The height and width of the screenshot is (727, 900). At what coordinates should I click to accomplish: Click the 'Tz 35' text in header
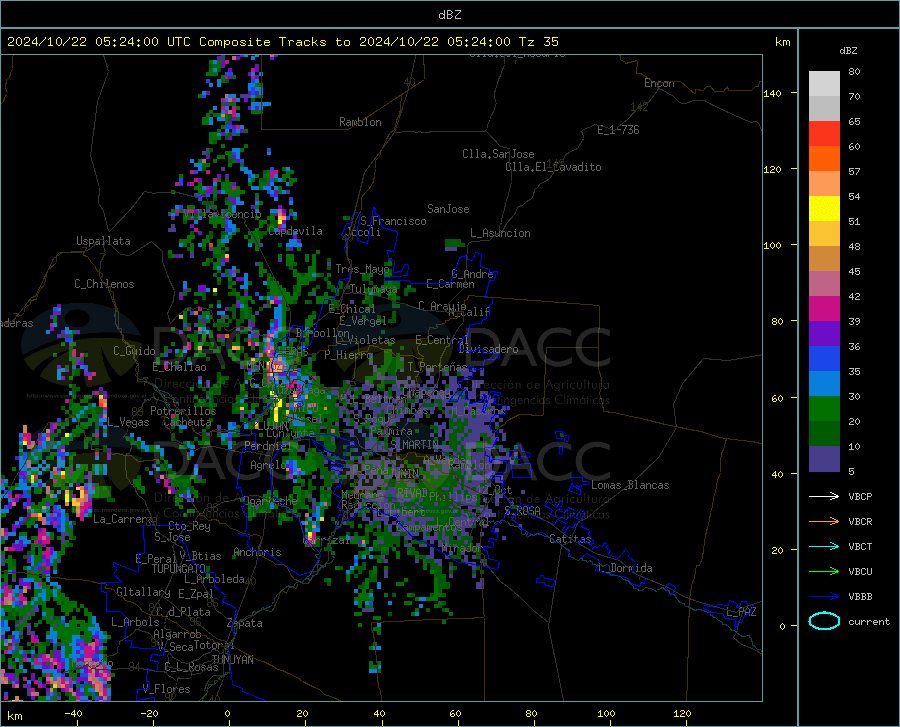pyautogui.click(x=538, y=42)
